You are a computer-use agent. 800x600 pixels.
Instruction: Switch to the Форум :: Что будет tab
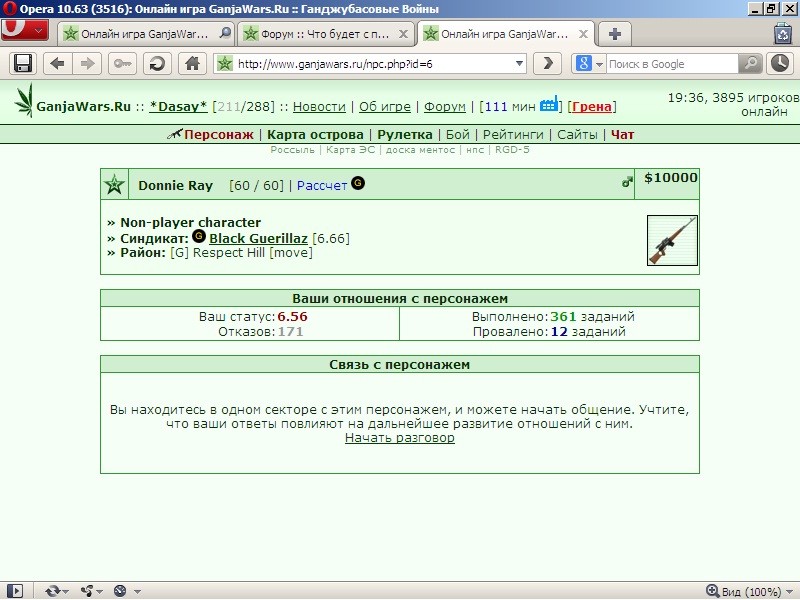[x=324, y=34]
